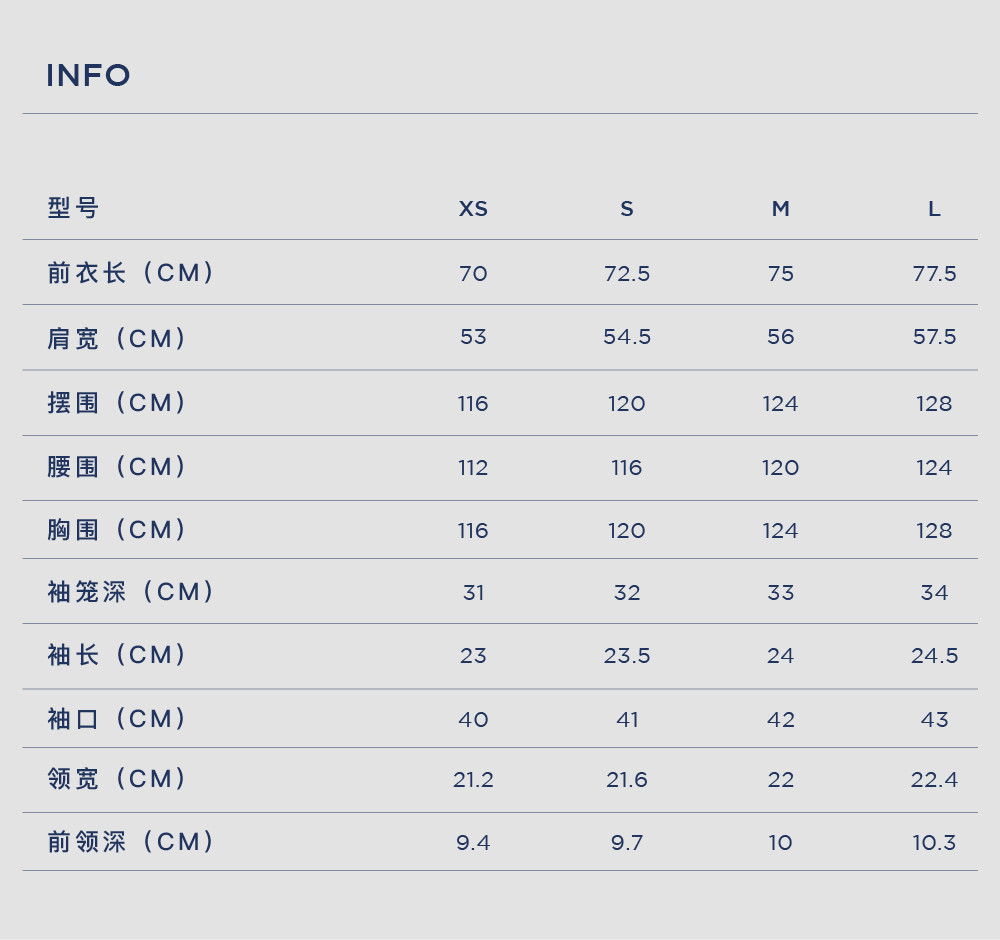Viewport: 1000px width, 940px height.
Task: Click the 袖长 (CM) row label
Action: tap(117, 654)
